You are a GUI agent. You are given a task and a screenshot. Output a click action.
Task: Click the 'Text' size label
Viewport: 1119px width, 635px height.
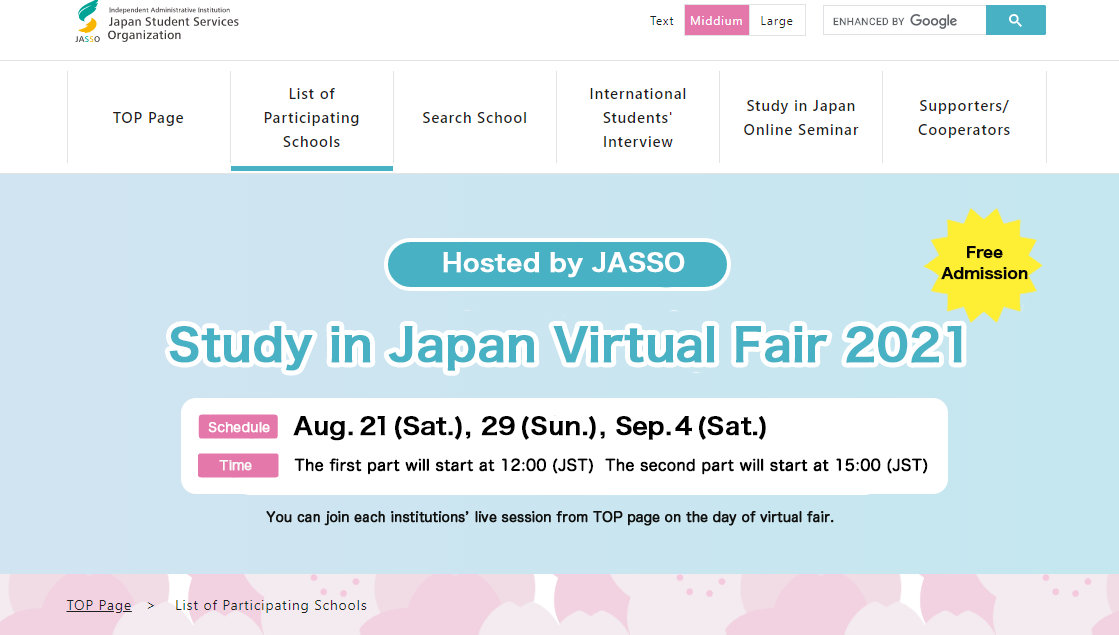point(662,21)
